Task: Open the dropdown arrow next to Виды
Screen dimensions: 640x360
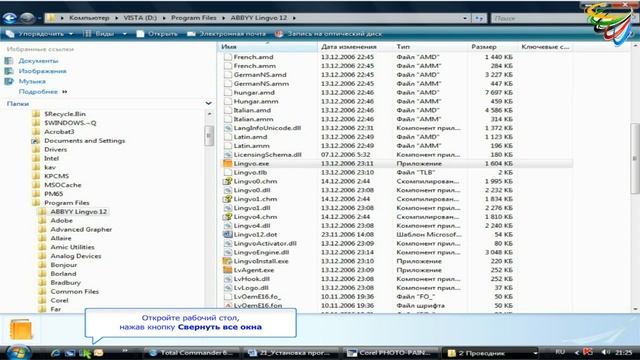Action: pos(124,34)
